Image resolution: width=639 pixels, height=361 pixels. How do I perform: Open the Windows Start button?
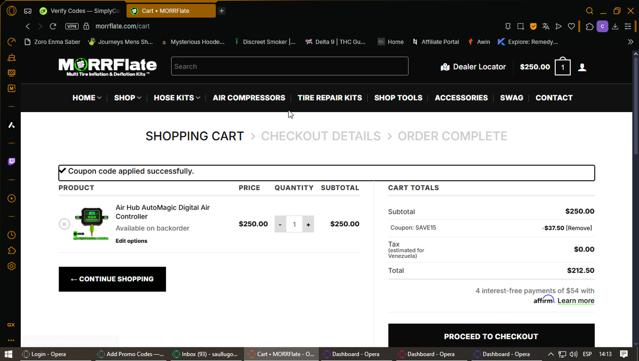click(x=8, y=354)
